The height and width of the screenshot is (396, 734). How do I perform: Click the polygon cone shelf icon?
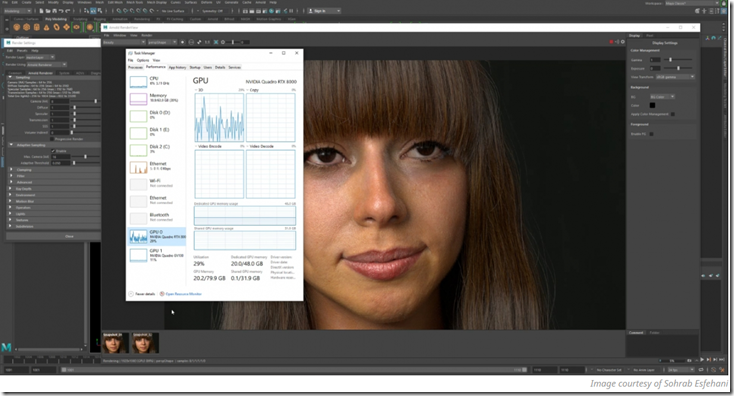click(x=46, y=27)
